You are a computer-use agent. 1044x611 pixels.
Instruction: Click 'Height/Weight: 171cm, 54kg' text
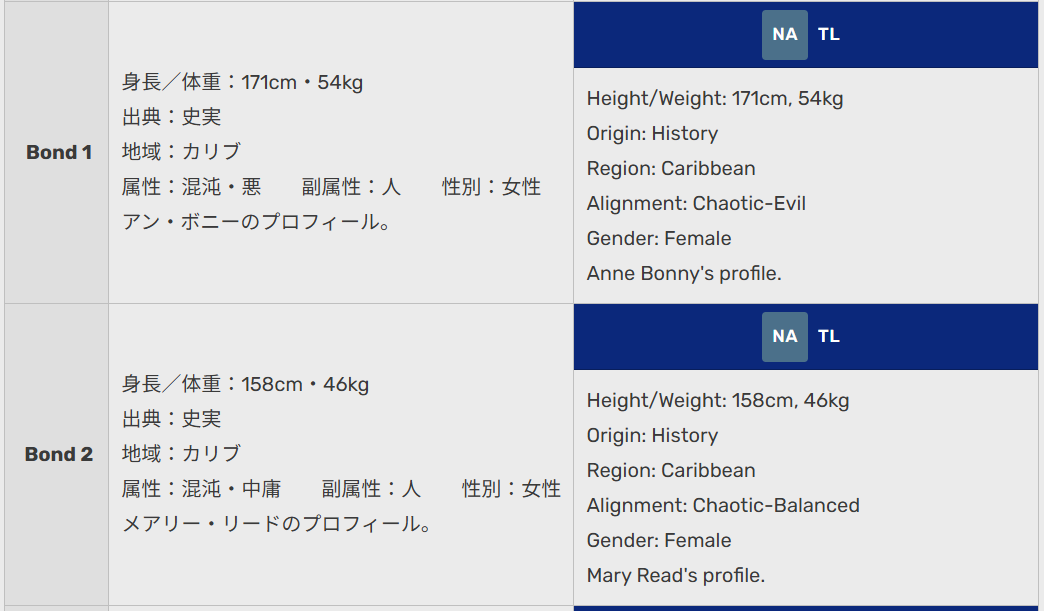(x=715, y=99)
